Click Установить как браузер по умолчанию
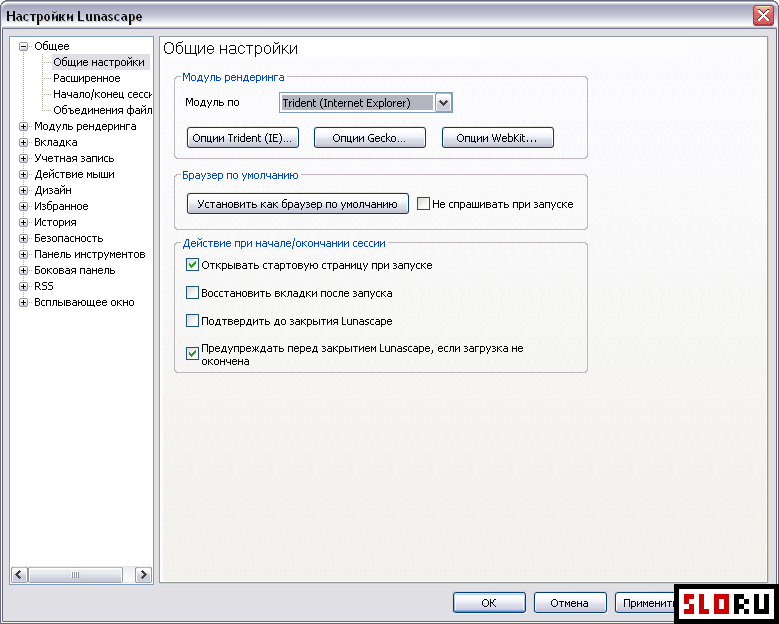 tap(298, 204)
